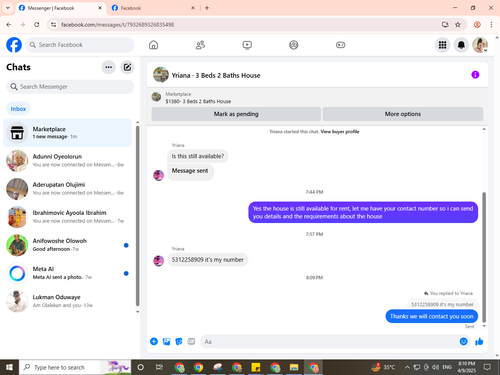This screenshot has width=500, height=375.
Task: Open the Windows Start menu
Action: click(9, 367)
